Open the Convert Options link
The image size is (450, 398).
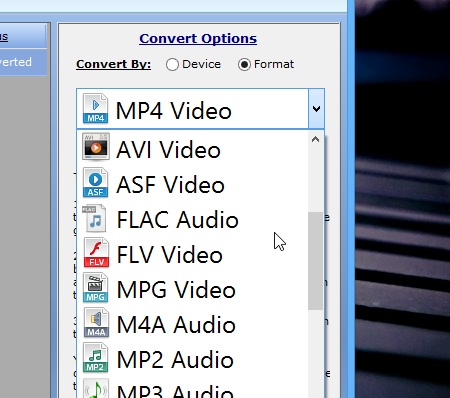pyautogui.click(x=198, y=39)
